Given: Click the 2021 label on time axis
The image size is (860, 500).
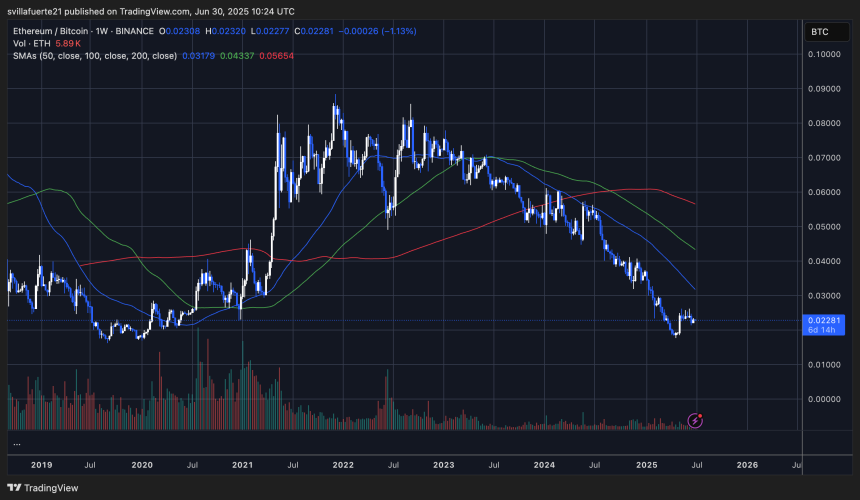Looking at the screenshot, I should point(242,465).
